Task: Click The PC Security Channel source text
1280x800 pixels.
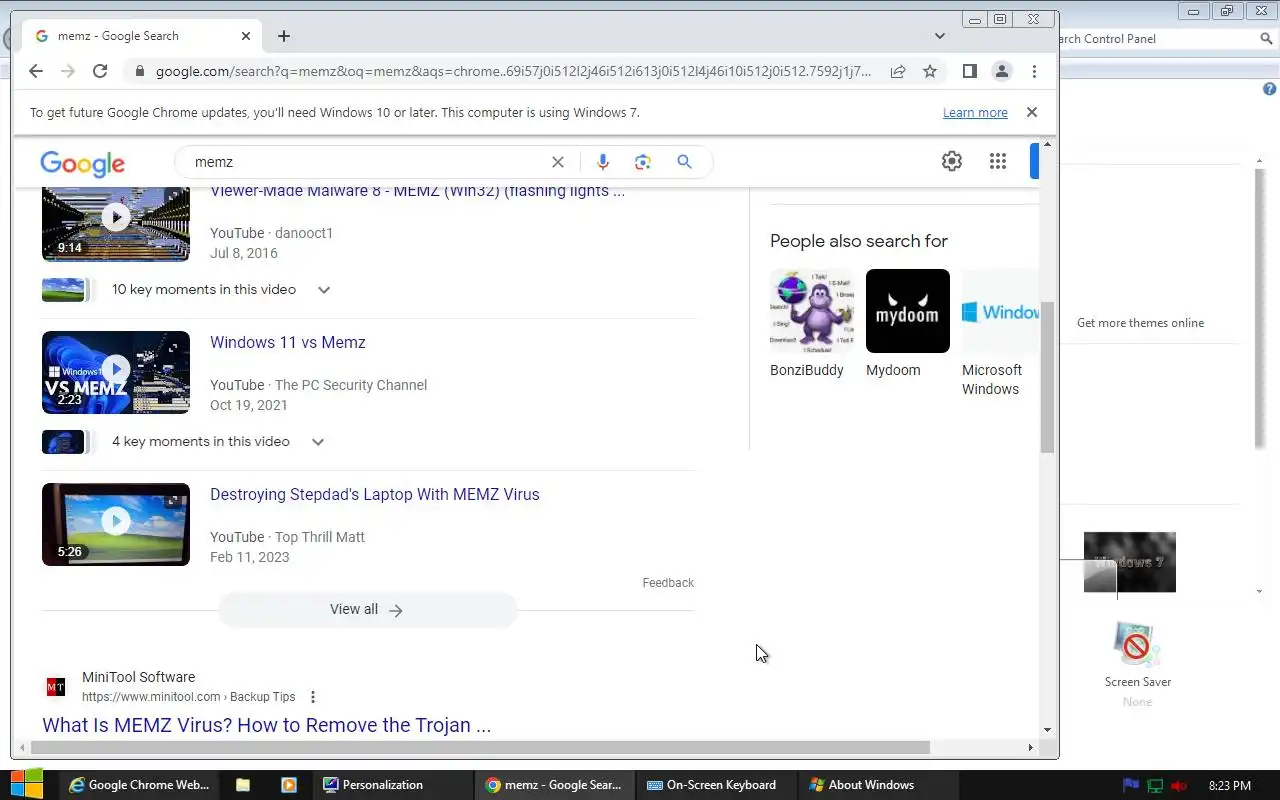Action: click(x=351, y=385)
